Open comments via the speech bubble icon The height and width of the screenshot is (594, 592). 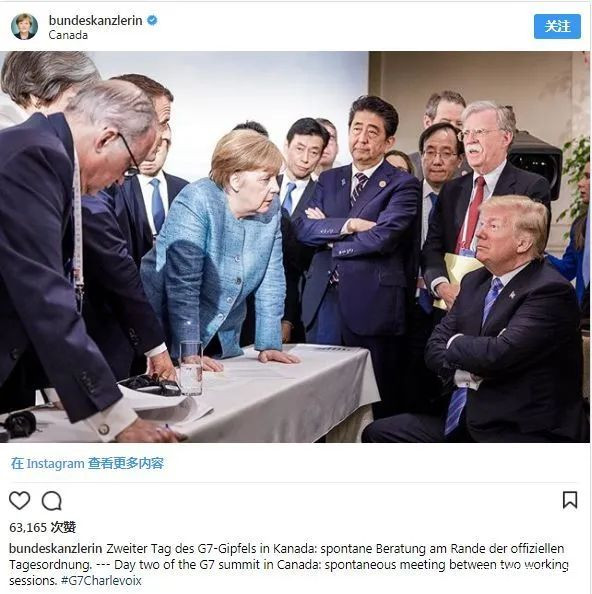point(52,501)
